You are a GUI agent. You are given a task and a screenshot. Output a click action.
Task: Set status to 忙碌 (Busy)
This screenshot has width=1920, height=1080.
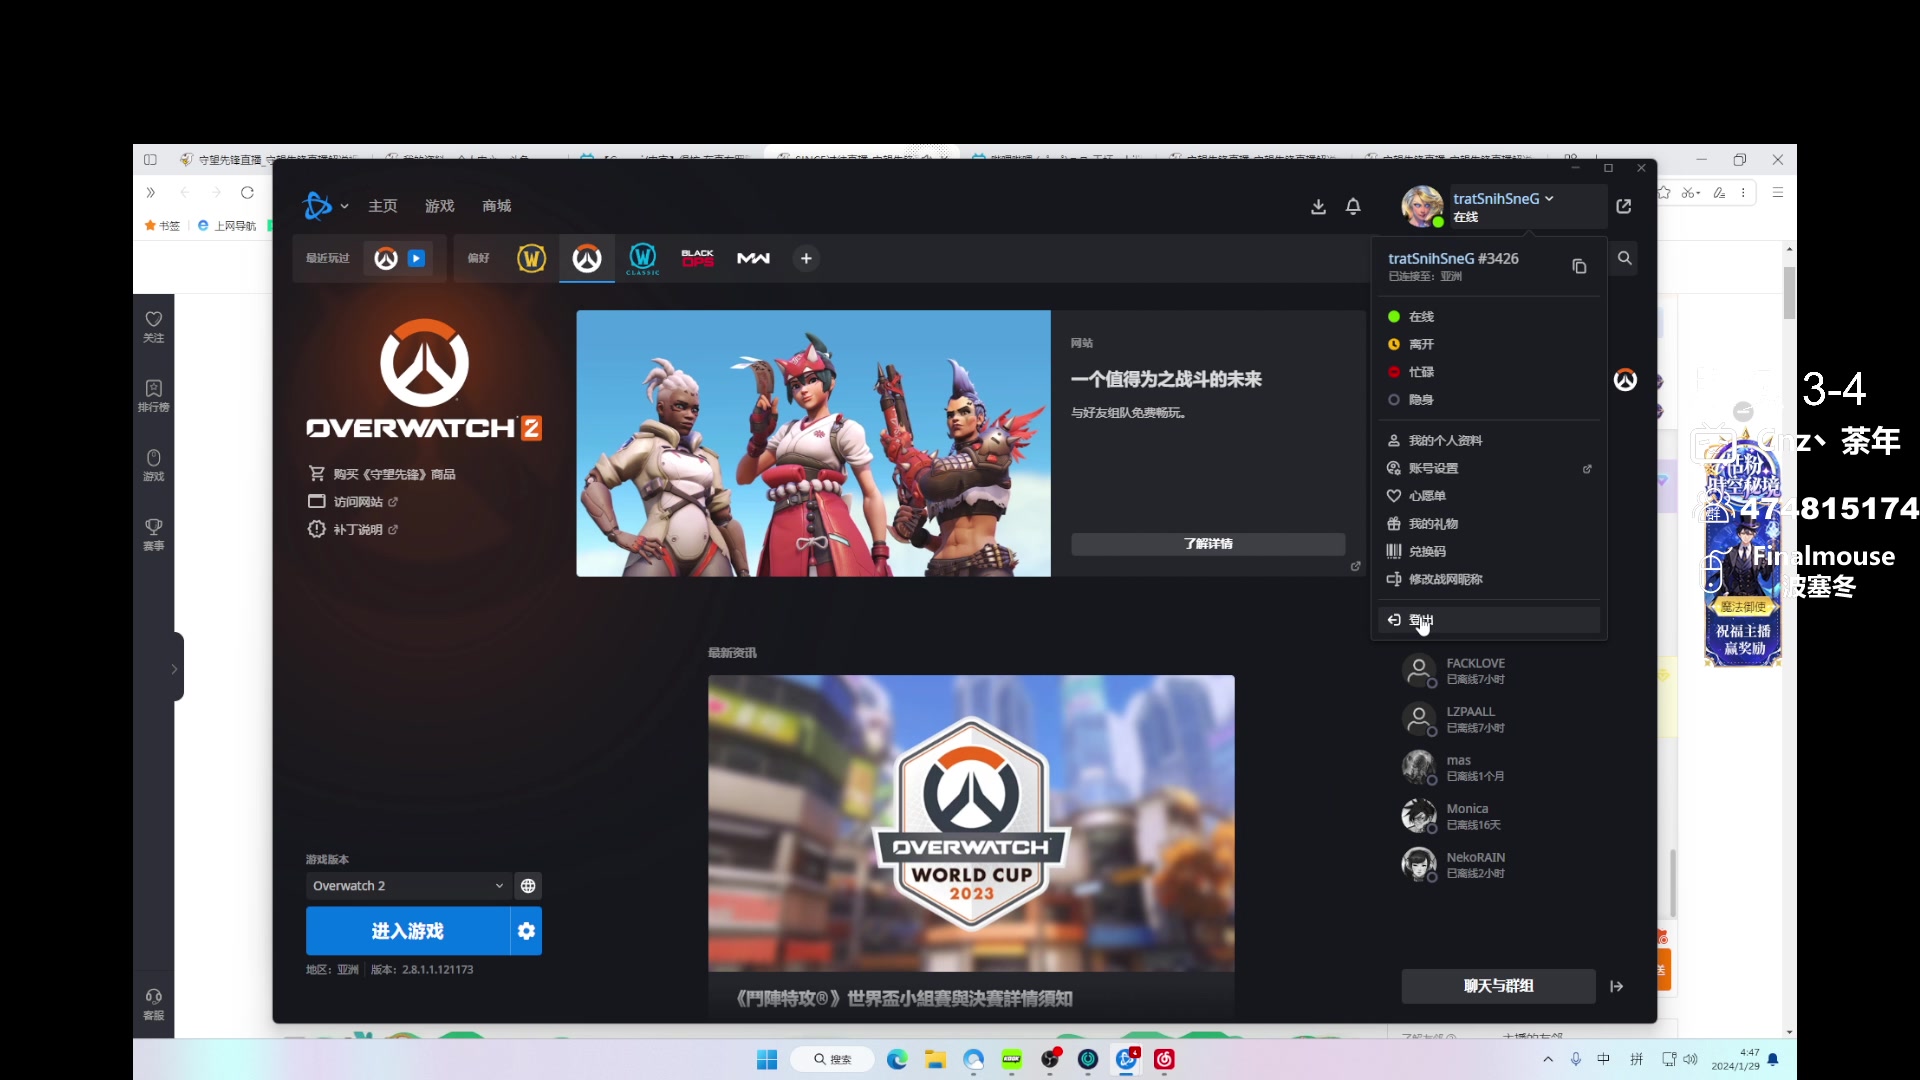coord(1421,372)
